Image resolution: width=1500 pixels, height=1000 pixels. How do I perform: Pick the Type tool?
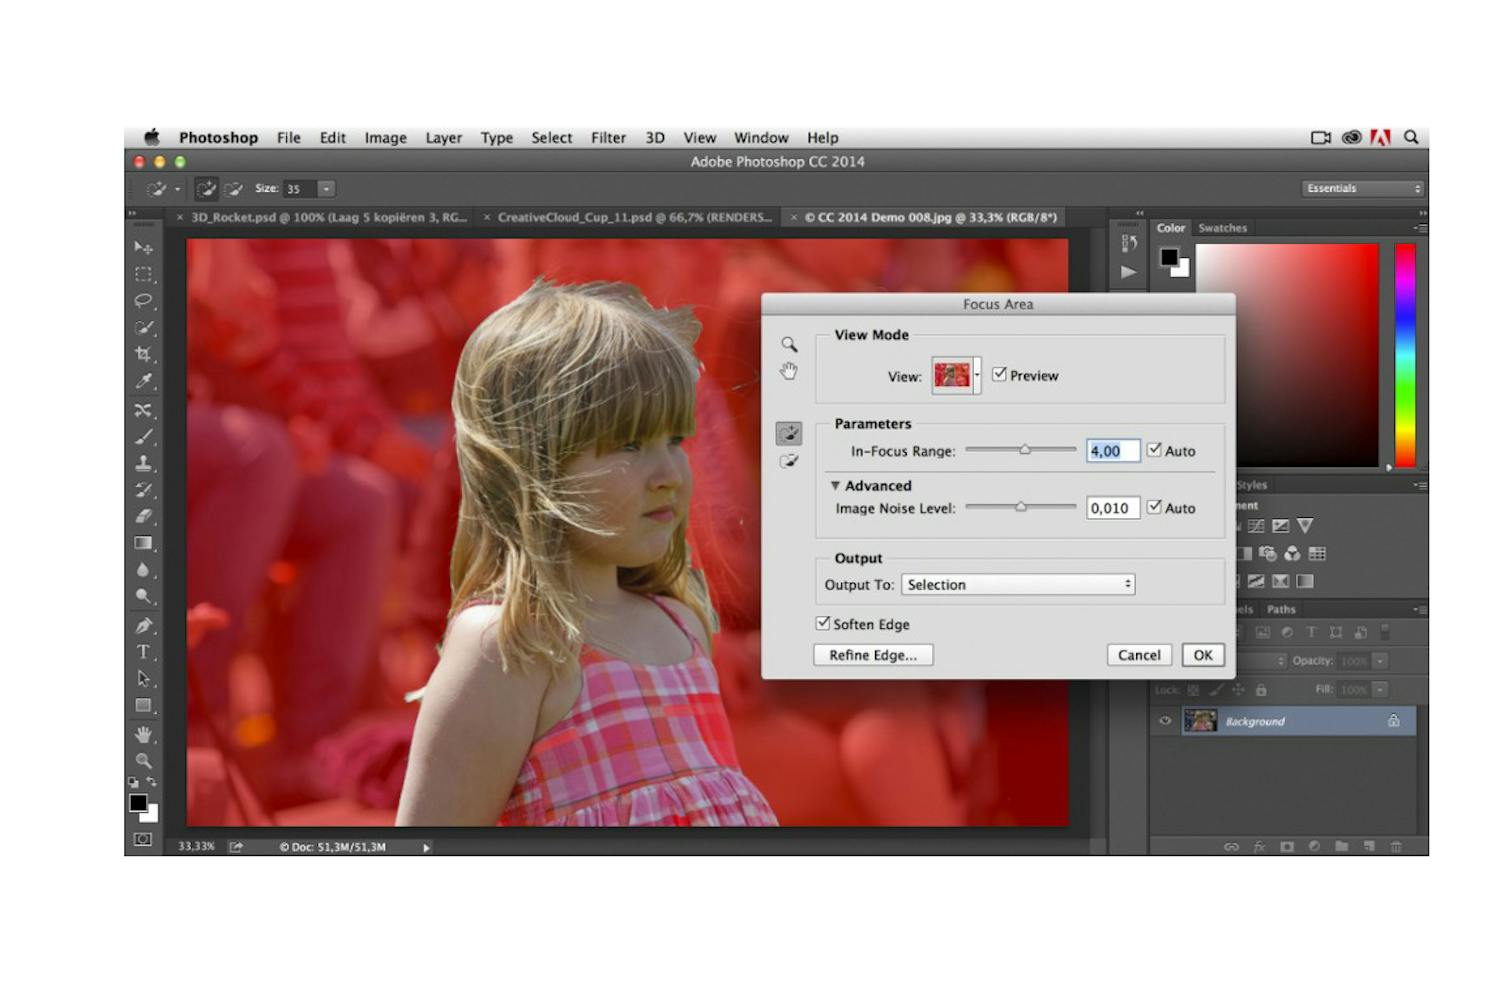pos(144,652)
